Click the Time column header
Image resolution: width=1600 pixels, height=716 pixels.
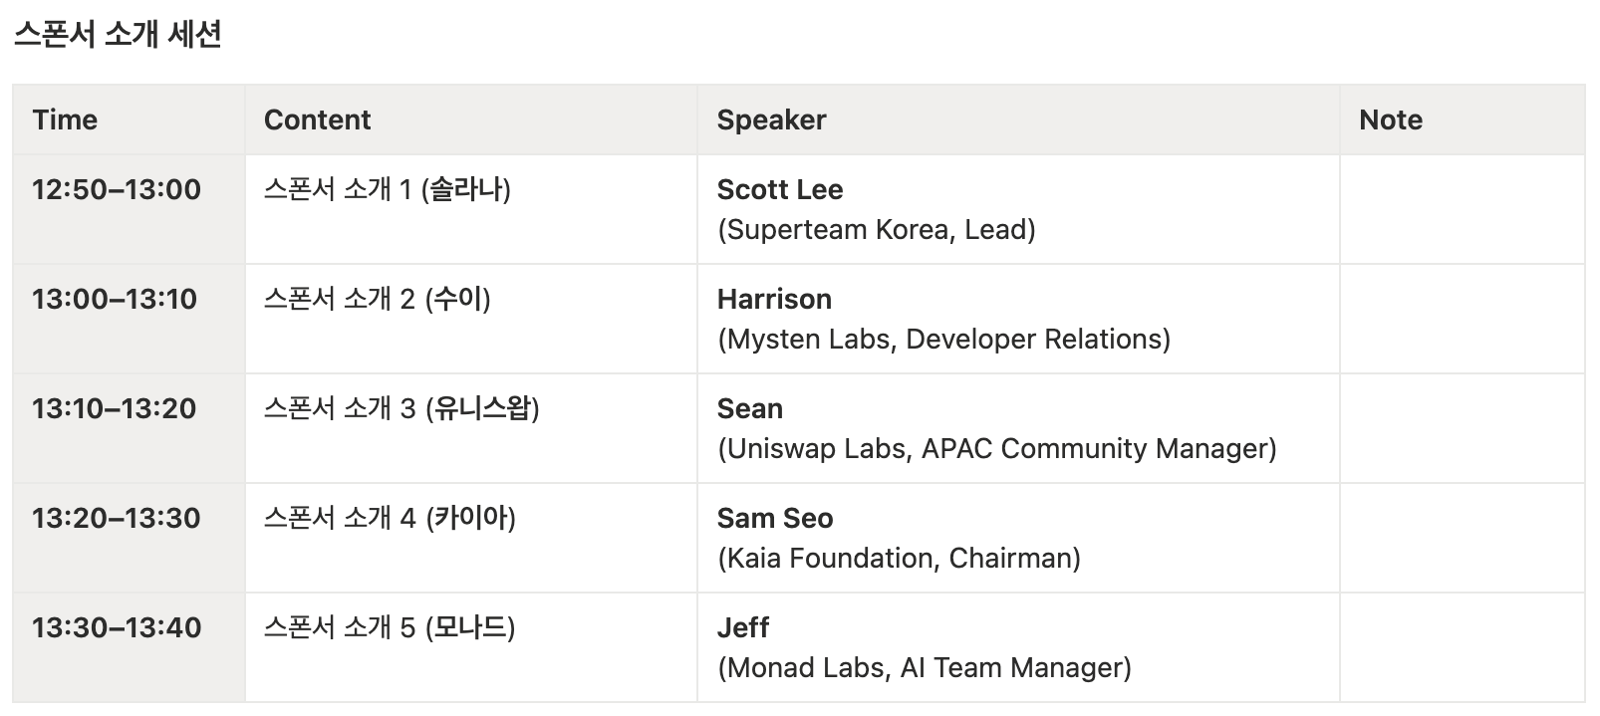click(128, 120)
